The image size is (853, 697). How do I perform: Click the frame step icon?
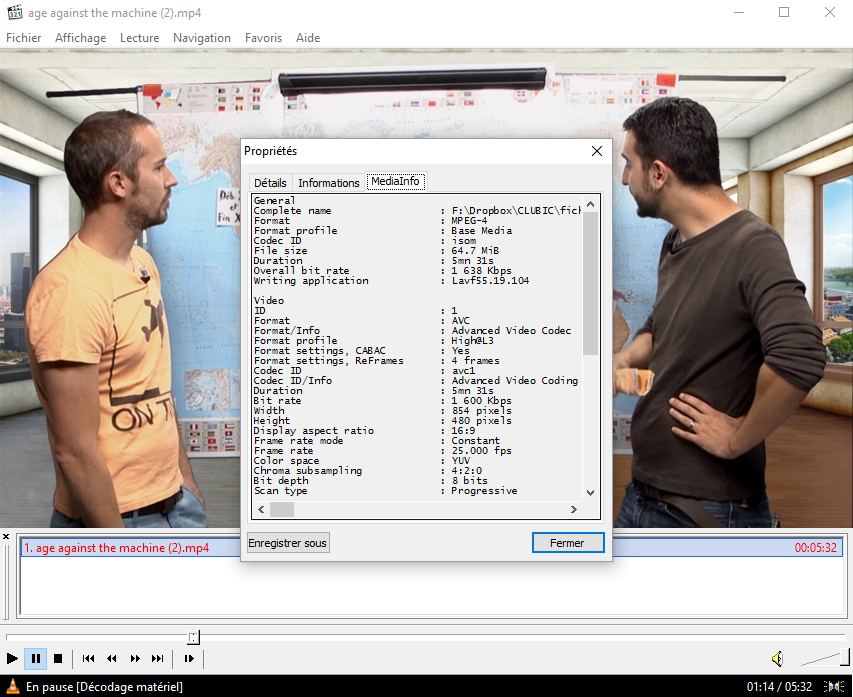(189, 658)
